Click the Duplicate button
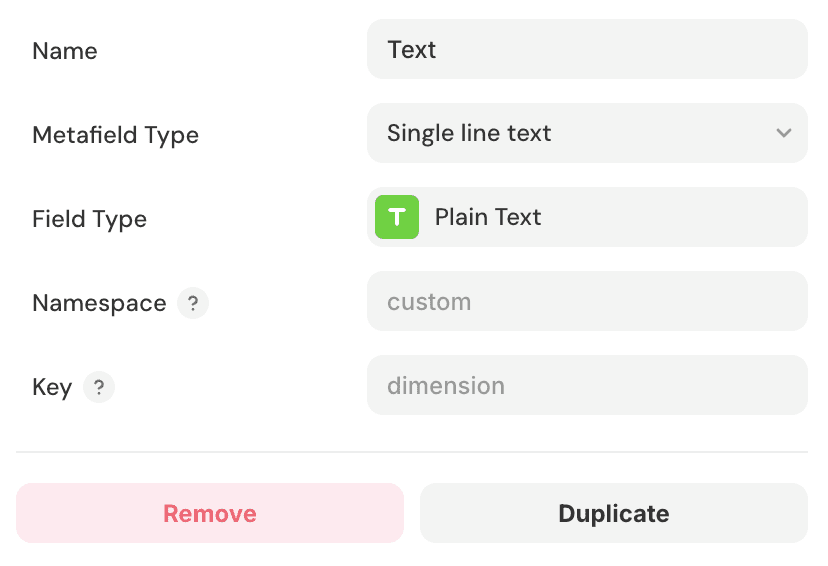The image size is (828, 566). (x=613, y=513)
